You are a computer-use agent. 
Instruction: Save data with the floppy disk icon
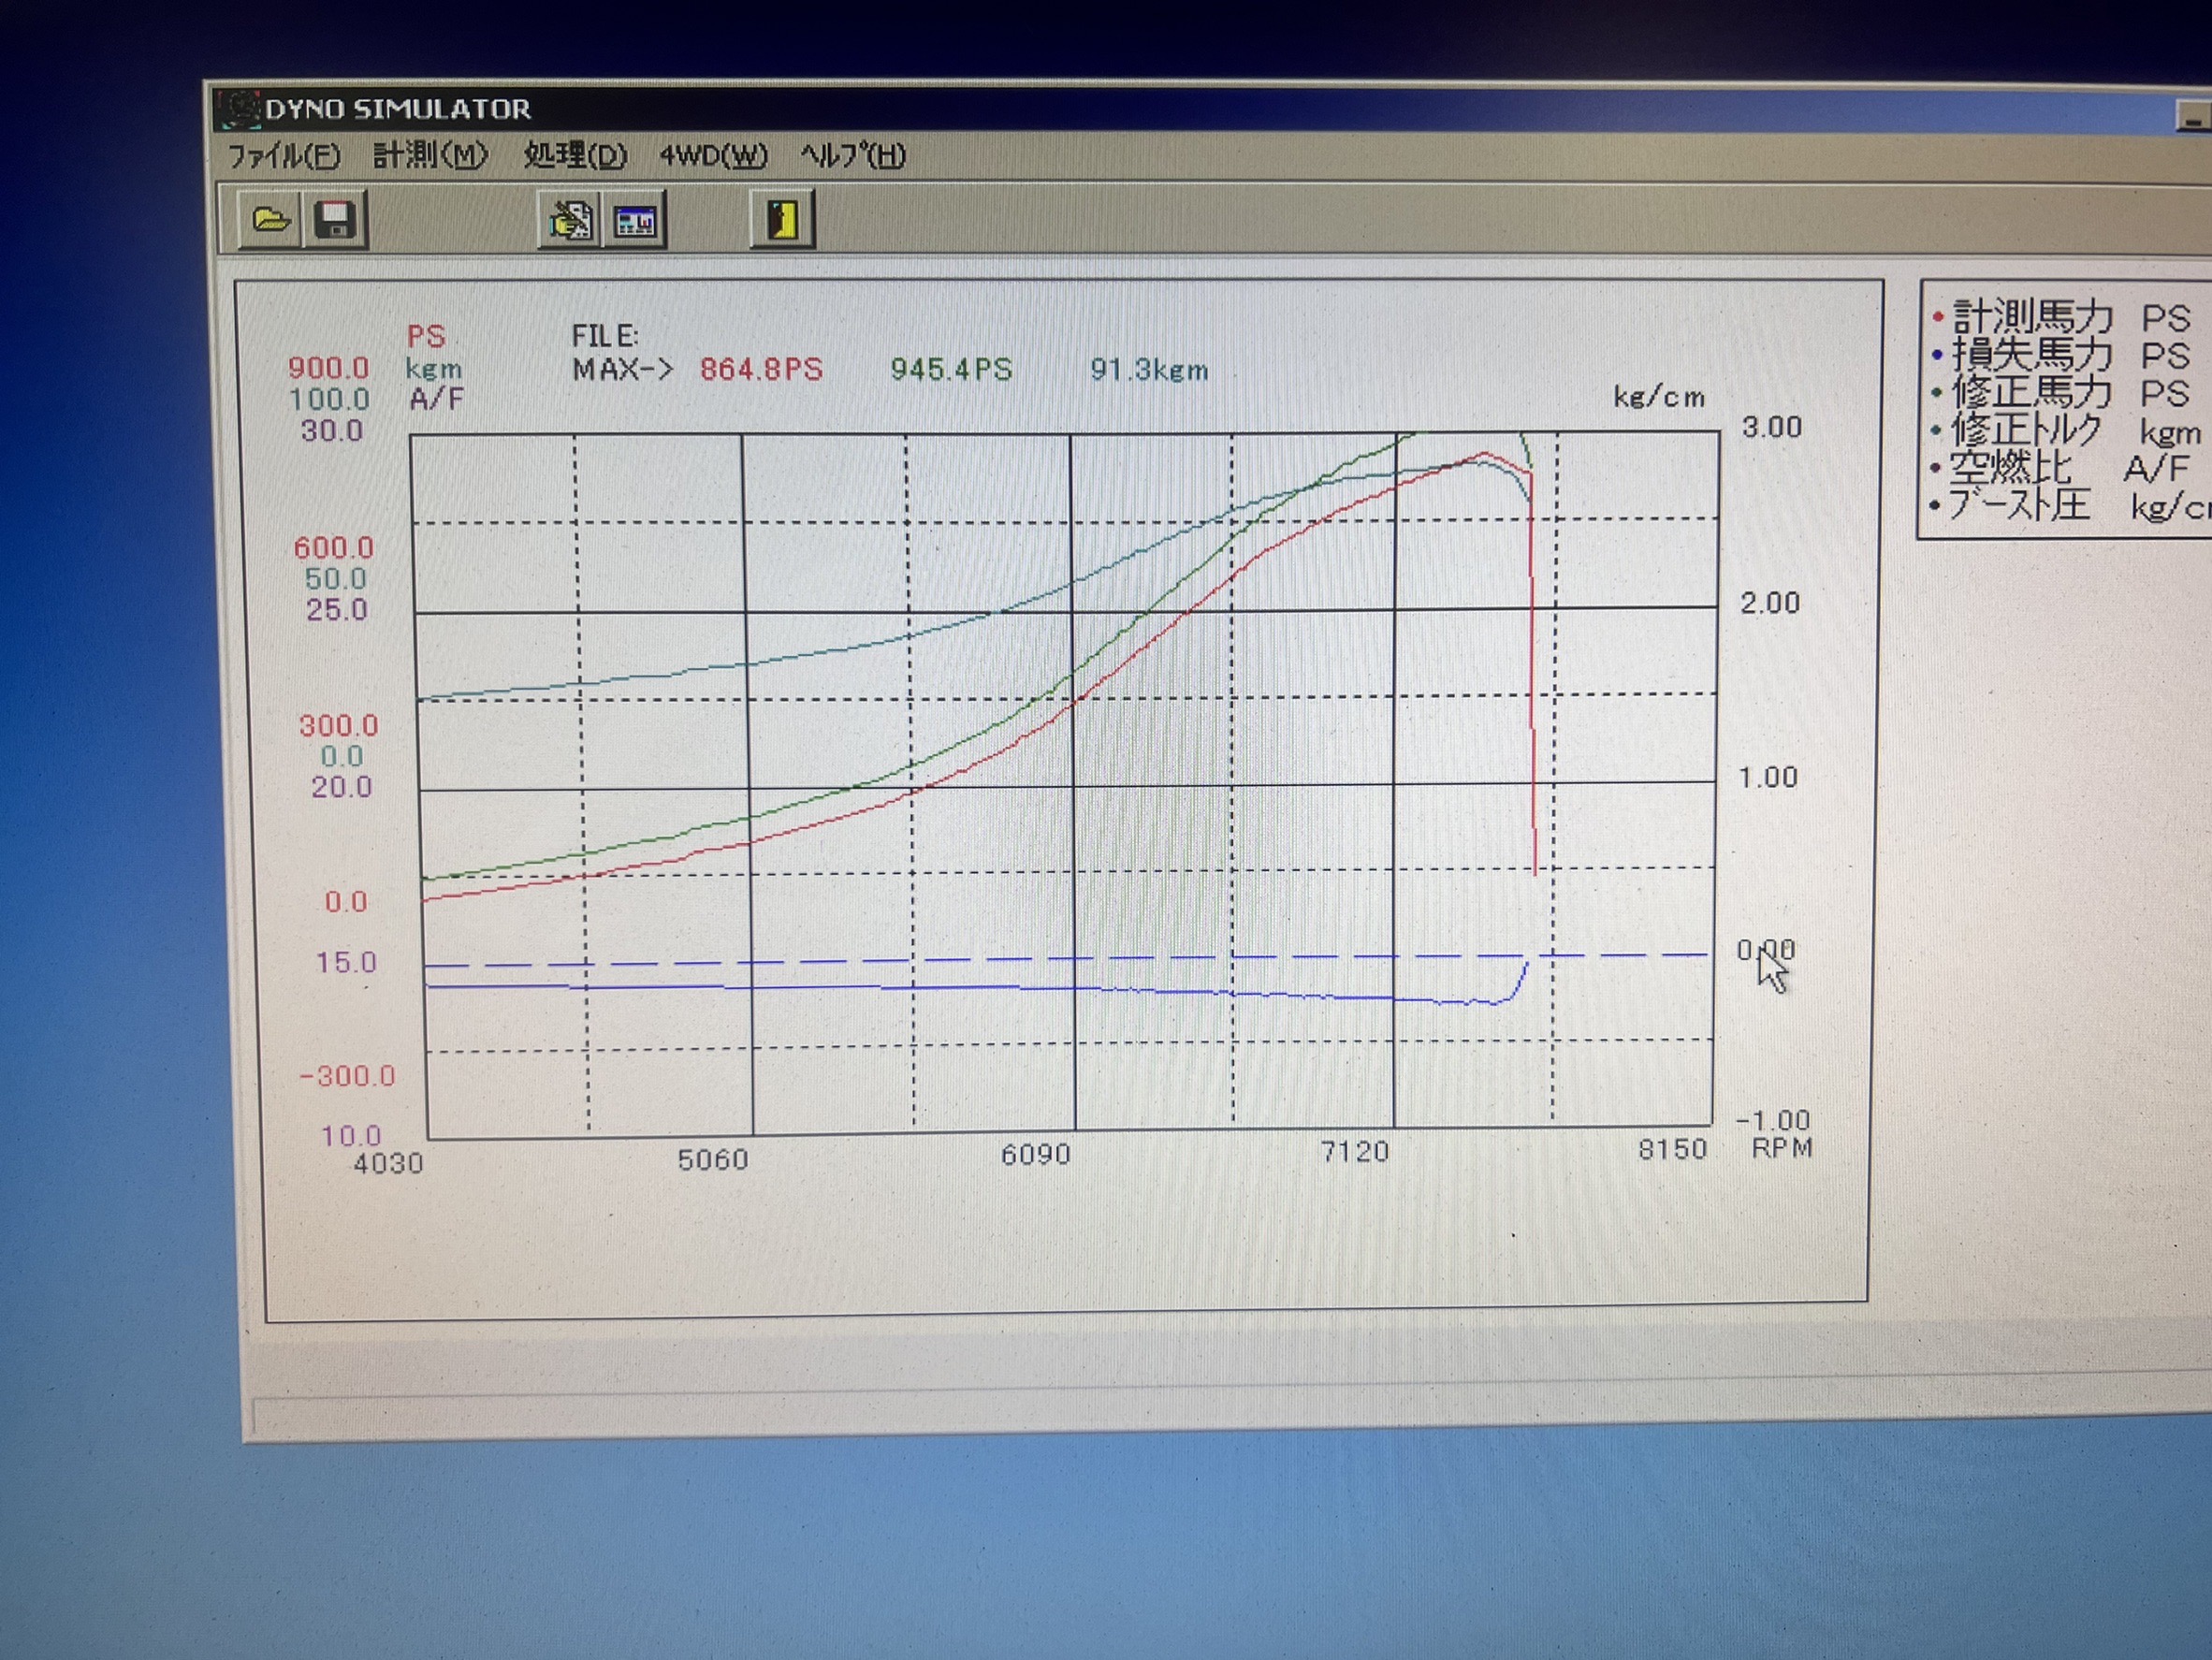click(335, 220)
